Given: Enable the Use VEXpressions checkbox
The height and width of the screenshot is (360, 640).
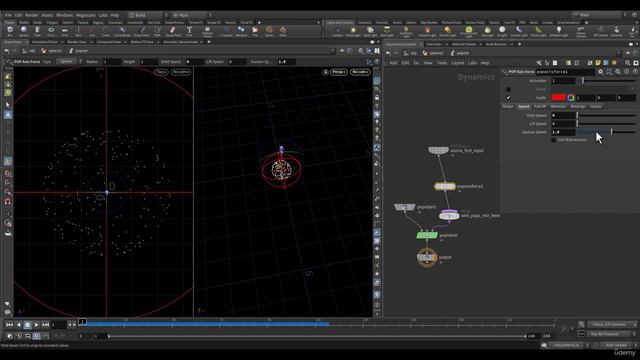Looking at the screenshot, I should pyautogui.click(x=554, y=140).
